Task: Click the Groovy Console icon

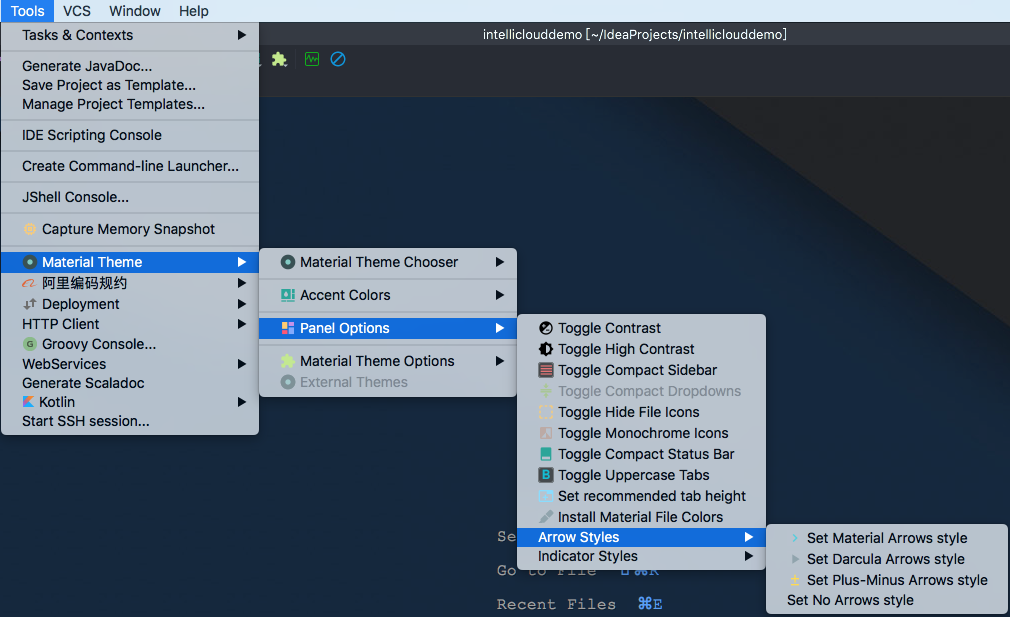Action: tap(30, 344)
